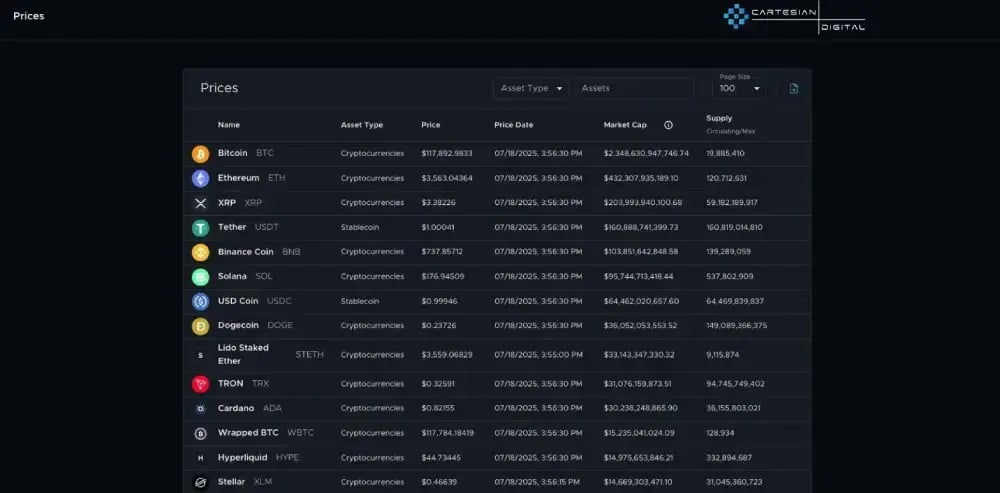Click Wrapped BTC price $117,784.18419
This screenshot has width=1000, height=493.
(447, 433)
